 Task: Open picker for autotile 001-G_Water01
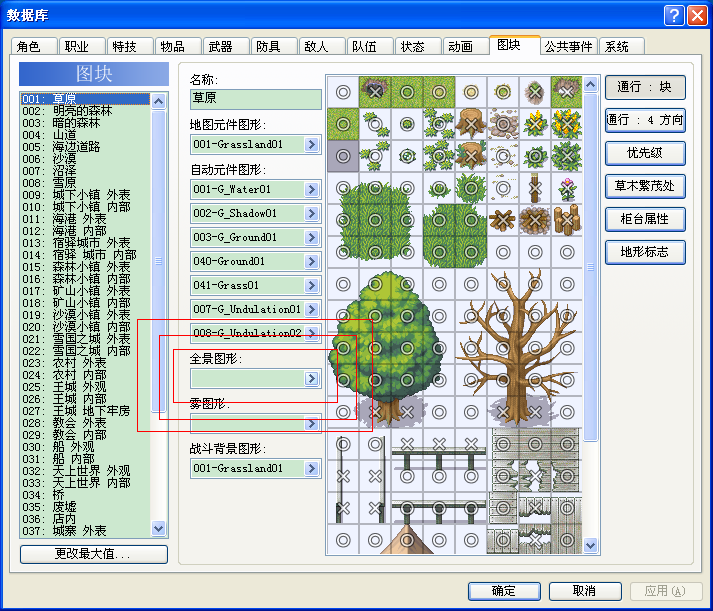point(312,190)
